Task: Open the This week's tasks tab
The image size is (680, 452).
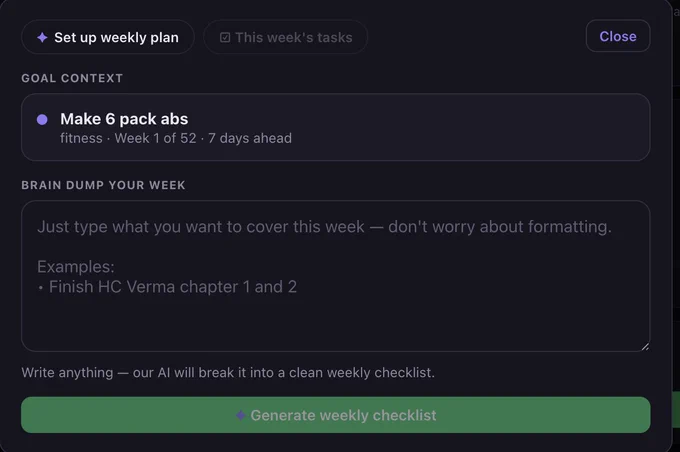Action: (x=286, y=37)
